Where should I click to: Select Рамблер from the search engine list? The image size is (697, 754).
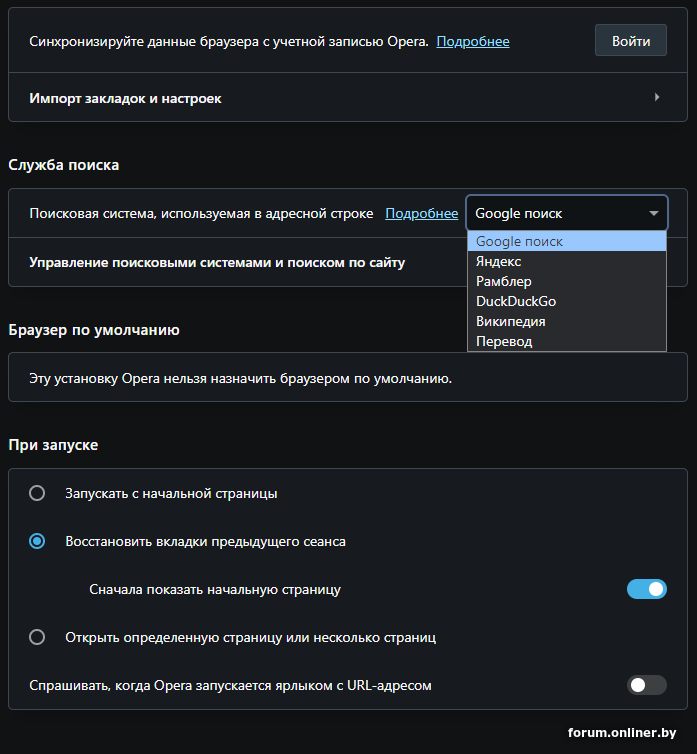pos(504,281)
